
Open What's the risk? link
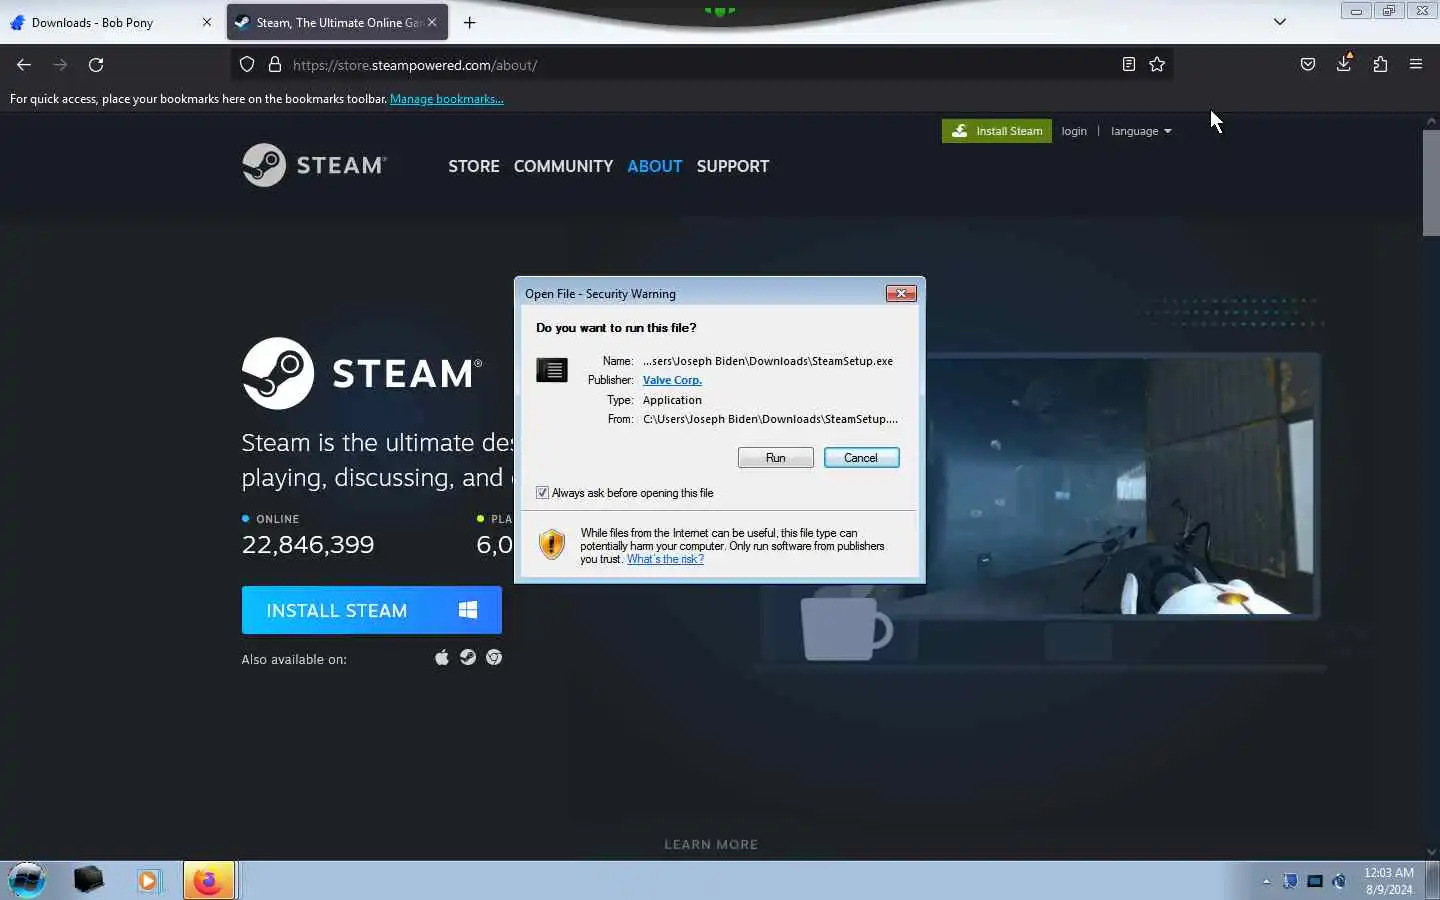[665, 559]
